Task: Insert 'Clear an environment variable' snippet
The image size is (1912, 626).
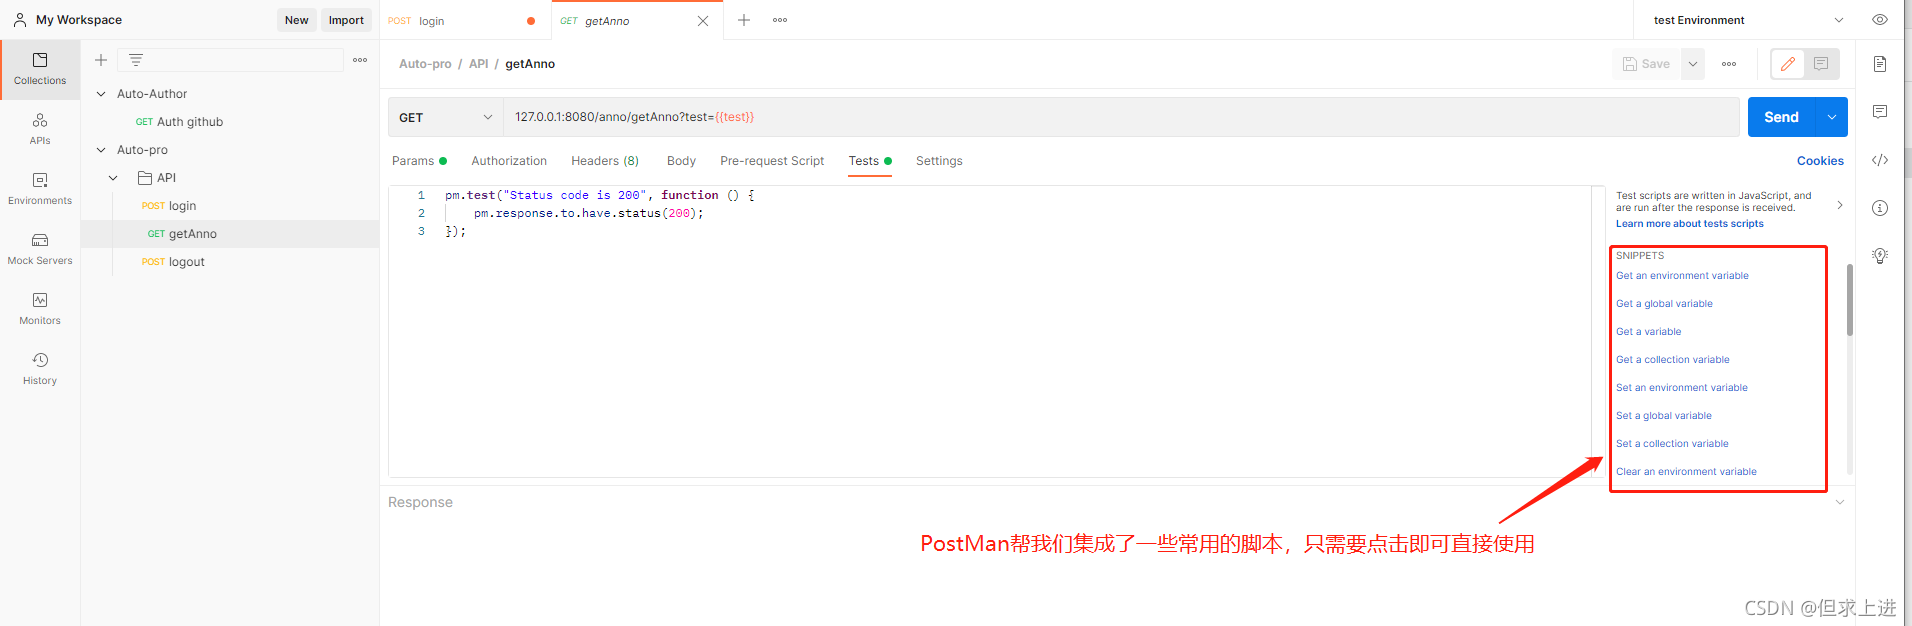Action: point(1686,472)
